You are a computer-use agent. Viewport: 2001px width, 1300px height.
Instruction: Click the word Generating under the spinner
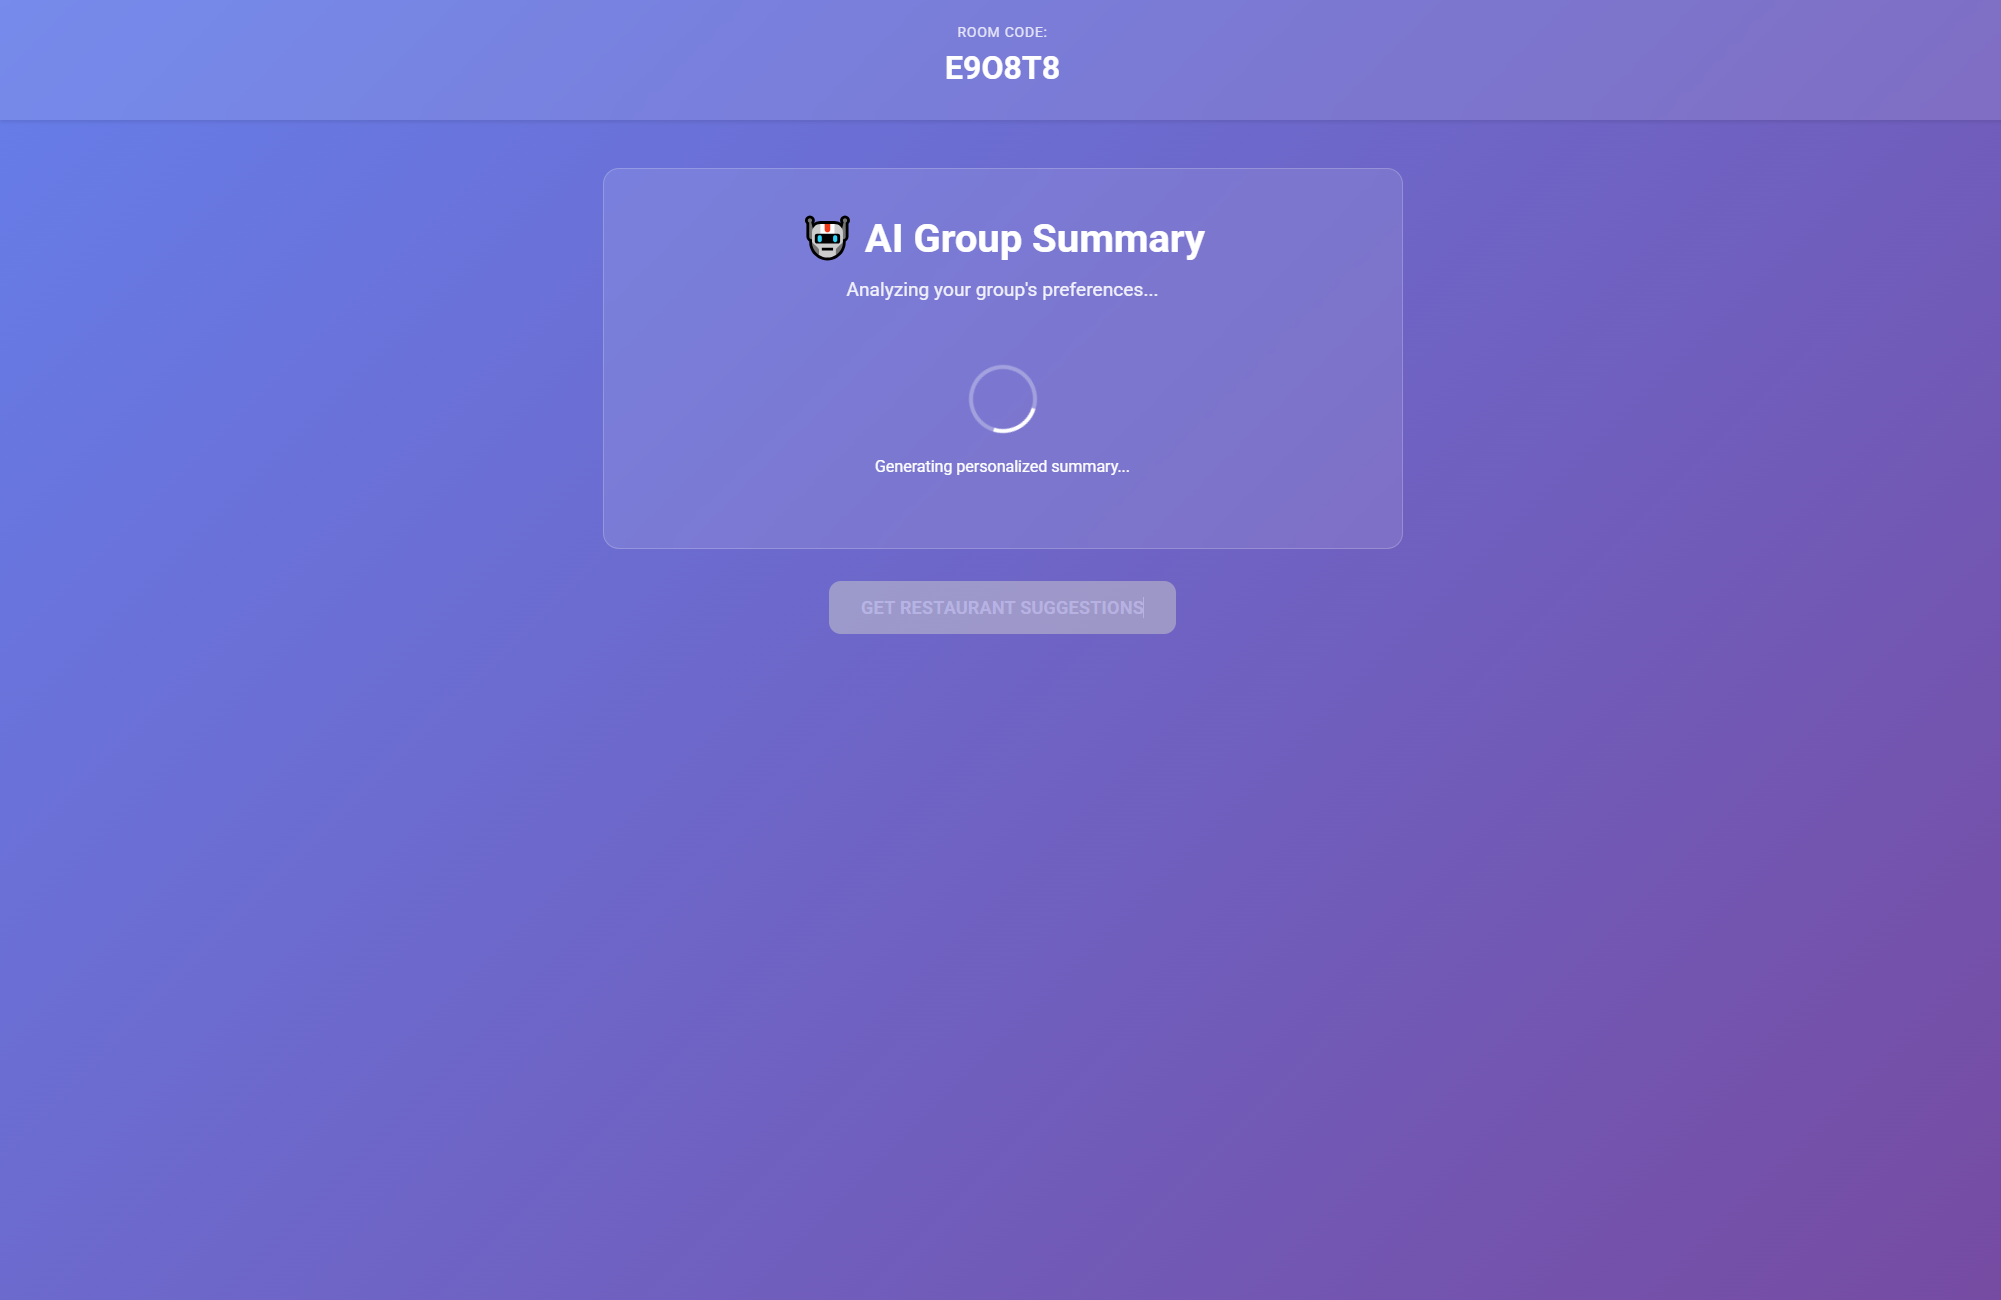point(913,466)
